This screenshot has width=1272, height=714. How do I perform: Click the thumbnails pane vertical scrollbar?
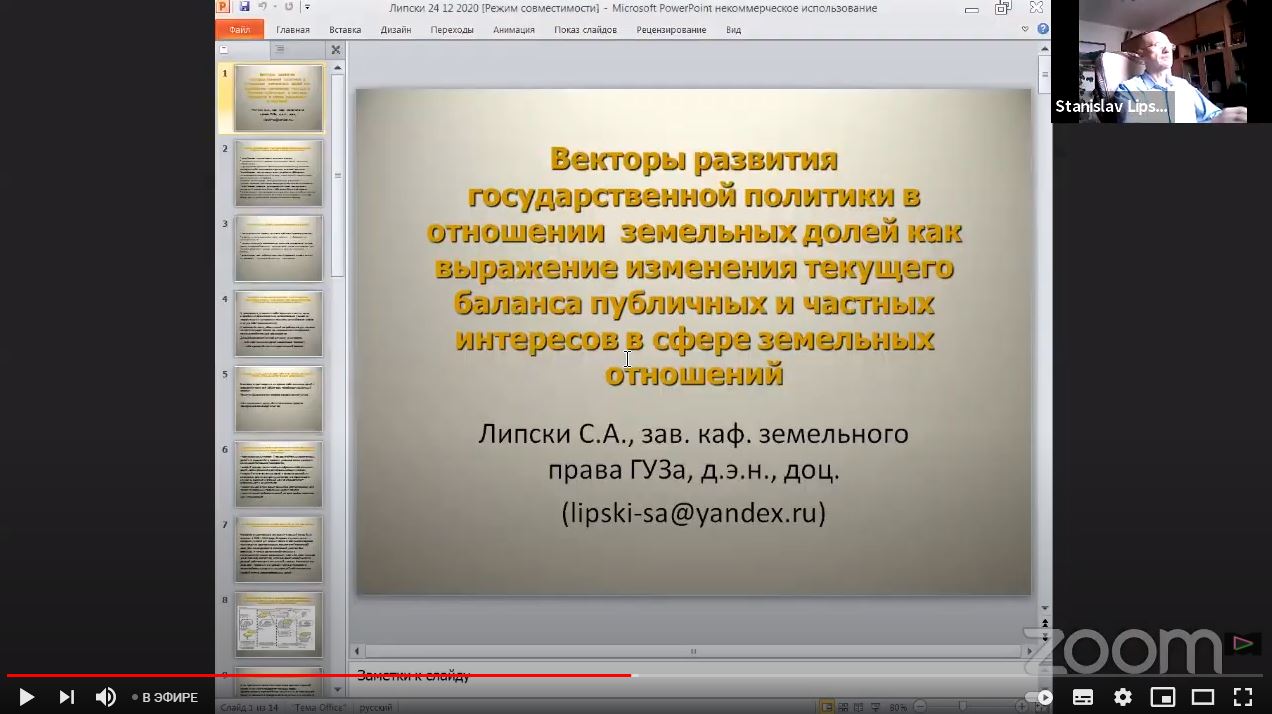tap(337, 175)
